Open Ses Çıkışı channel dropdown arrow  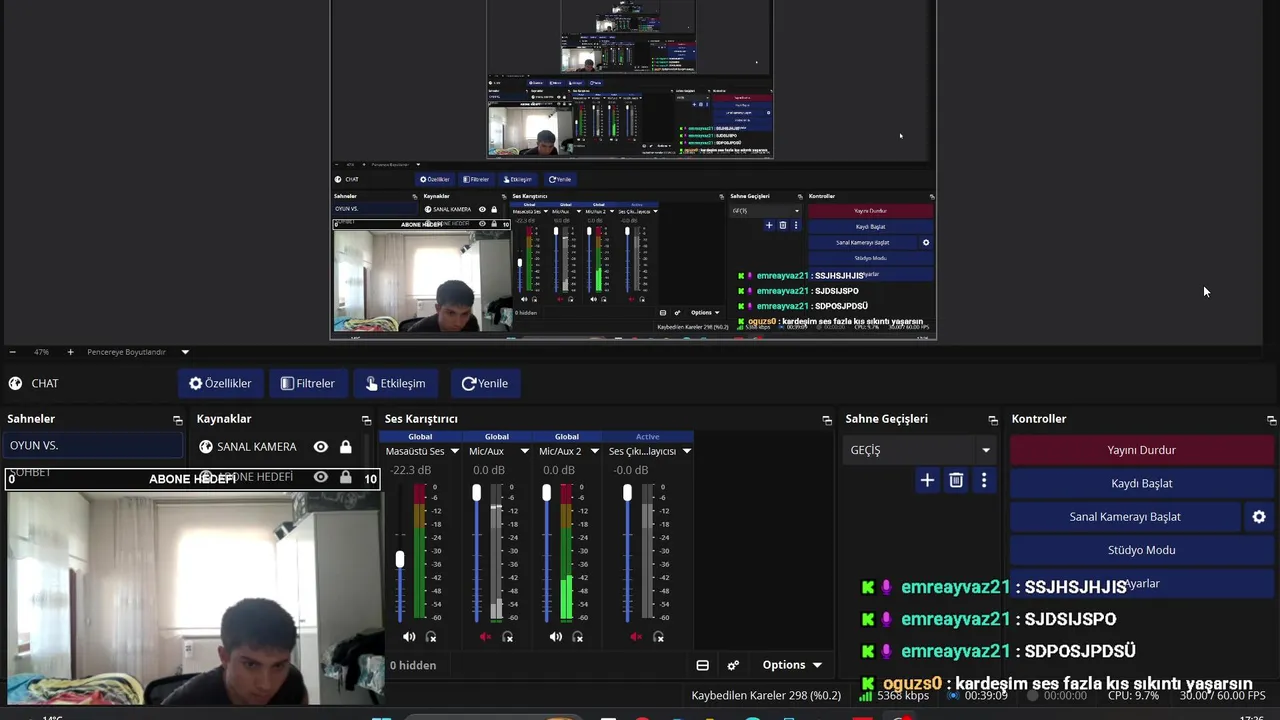coord(686,451)
